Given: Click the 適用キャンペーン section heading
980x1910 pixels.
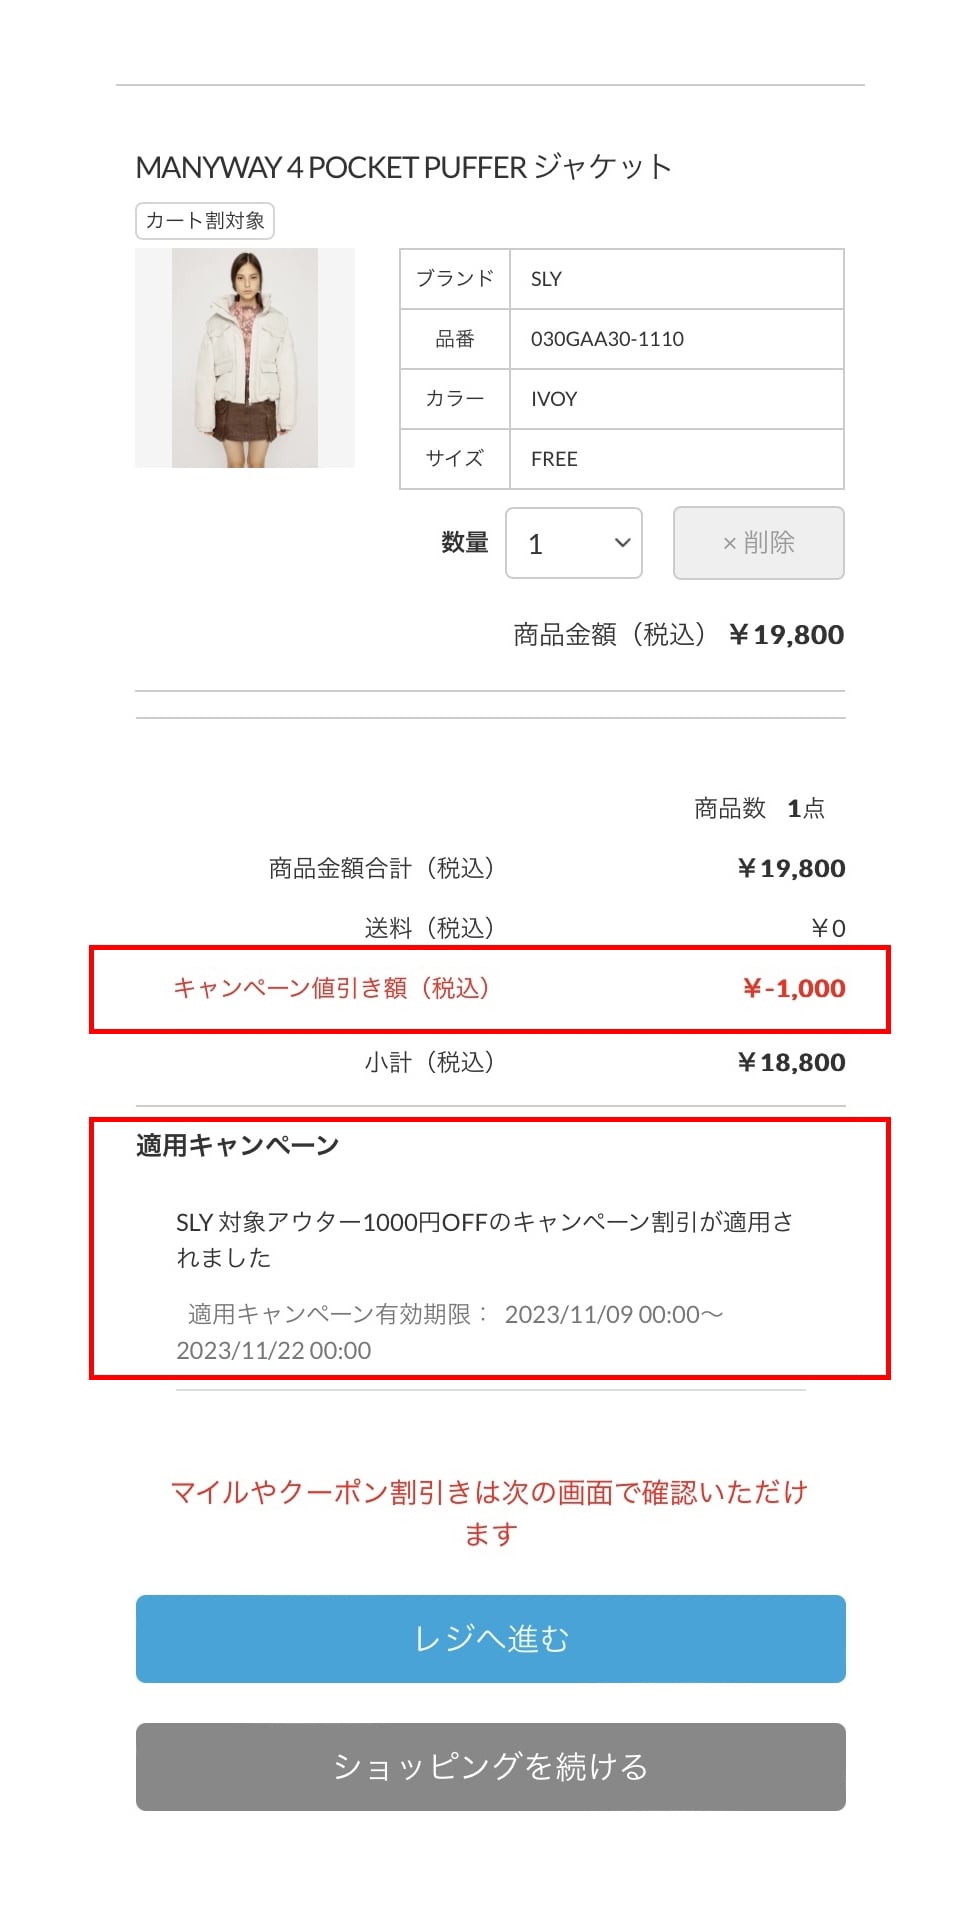Looking at the screenshot, I should [238, 1146].
